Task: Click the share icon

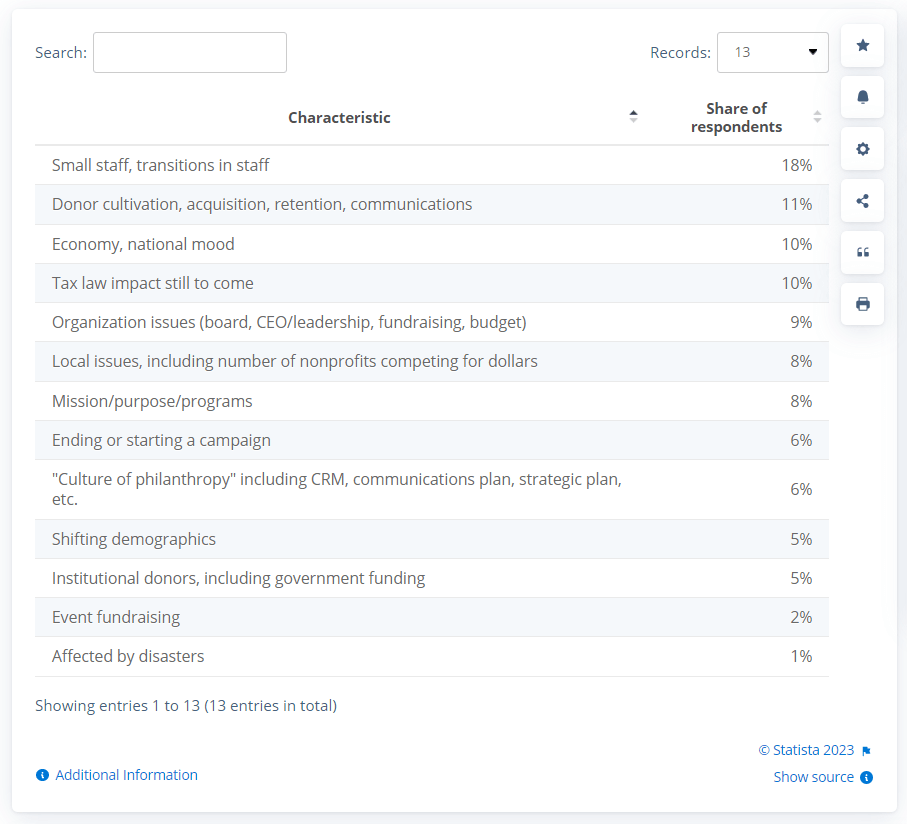Action: [862, 201]
